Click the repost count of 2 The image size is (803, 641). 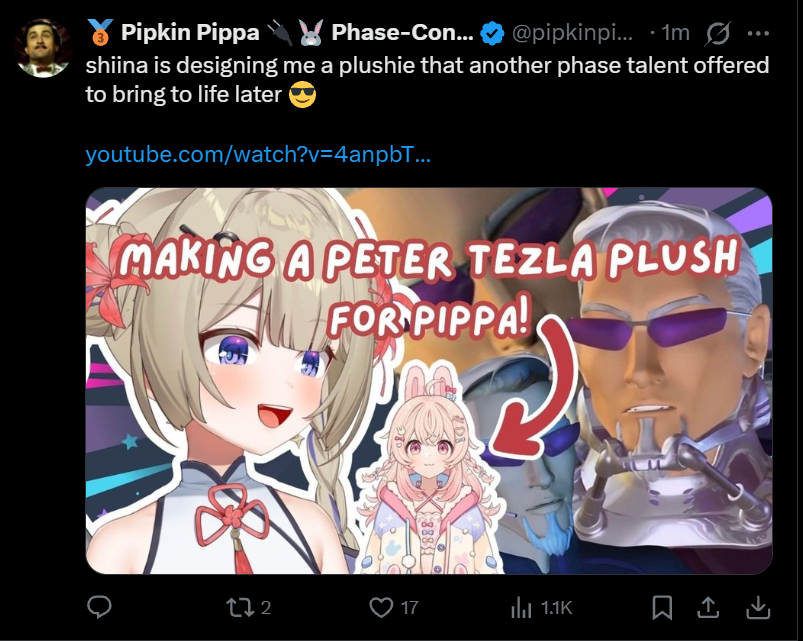tap(266, 608)
